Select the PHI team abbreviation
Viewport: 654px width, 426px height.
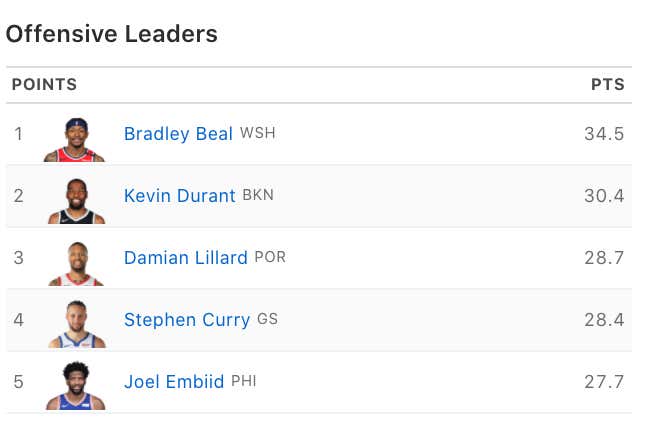tap(244, 381)
